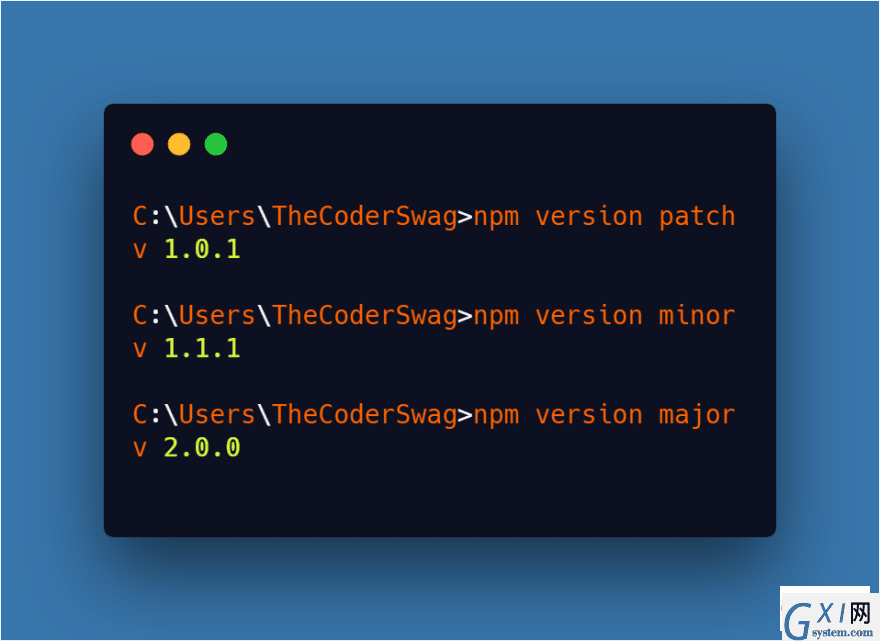Click the red close dot

pos(143,144)
